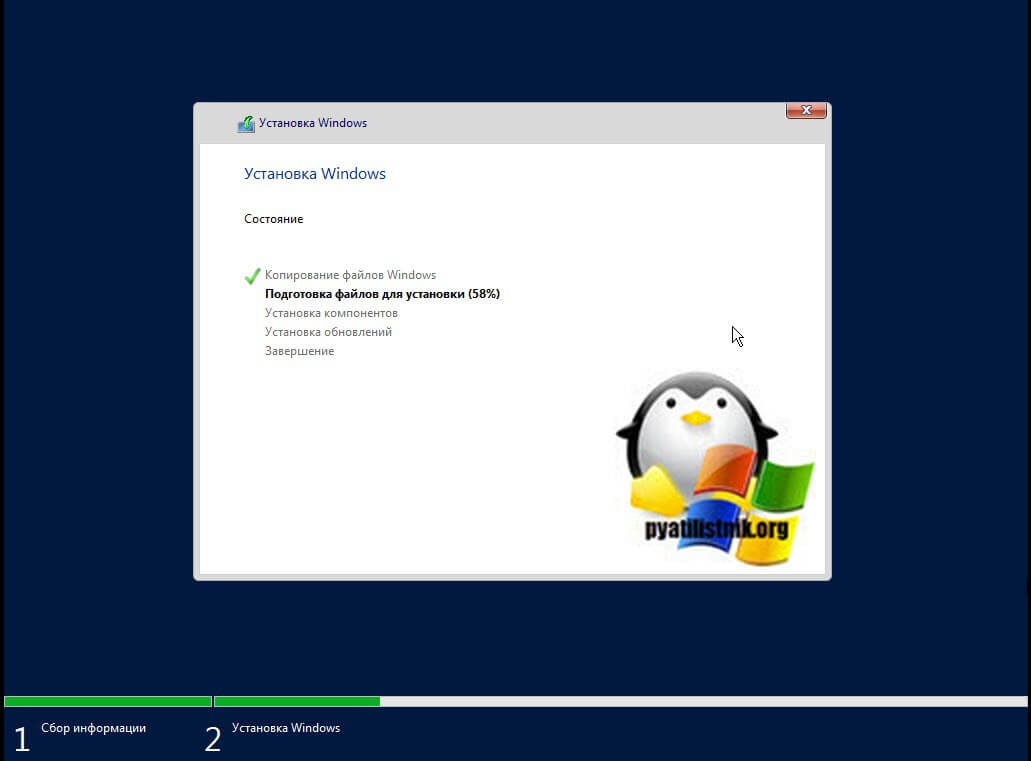Click the bottom Установка Windows stage label
The image size is (1031, 761).
[286, 728]
